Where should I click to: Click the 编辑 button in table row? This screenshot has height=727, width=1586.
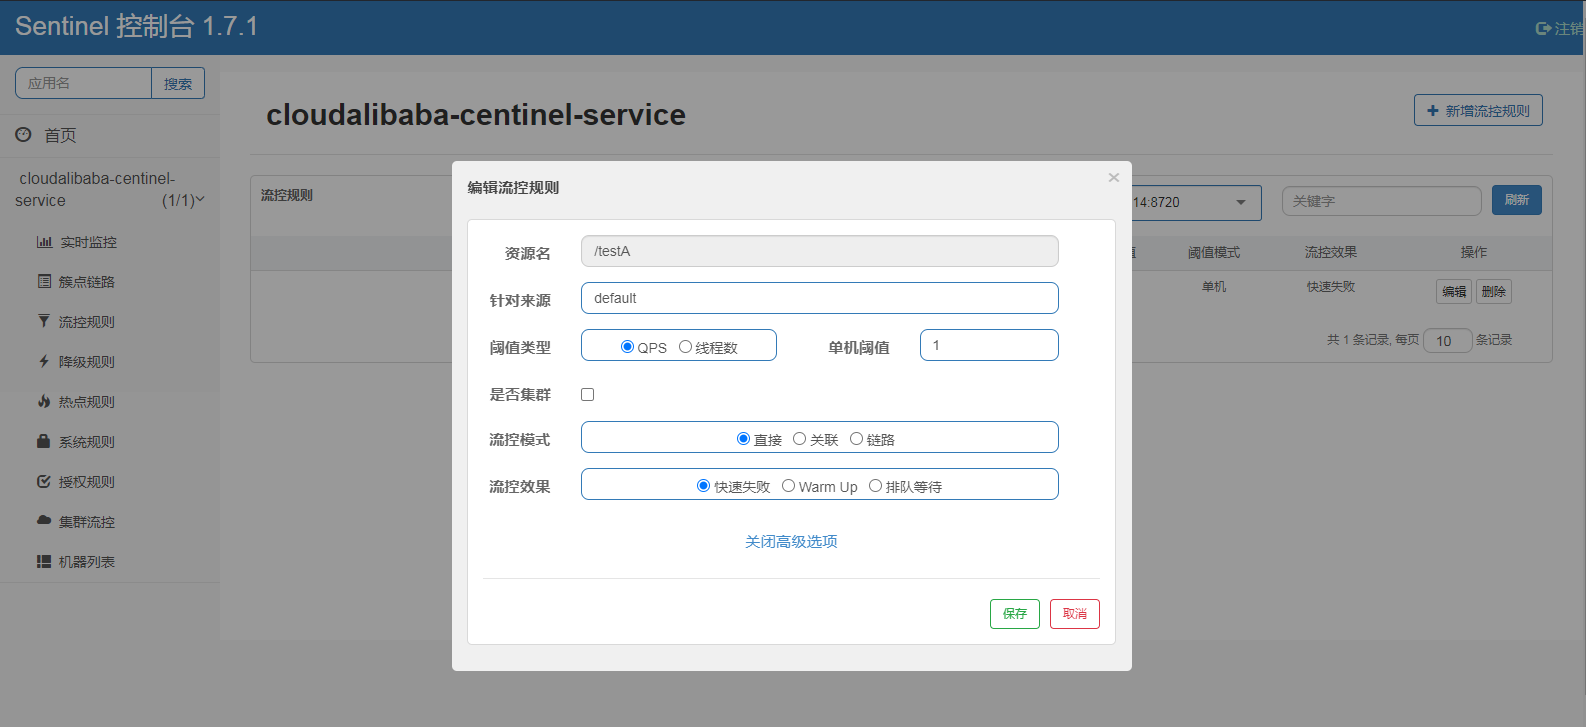click(1454, 291)
